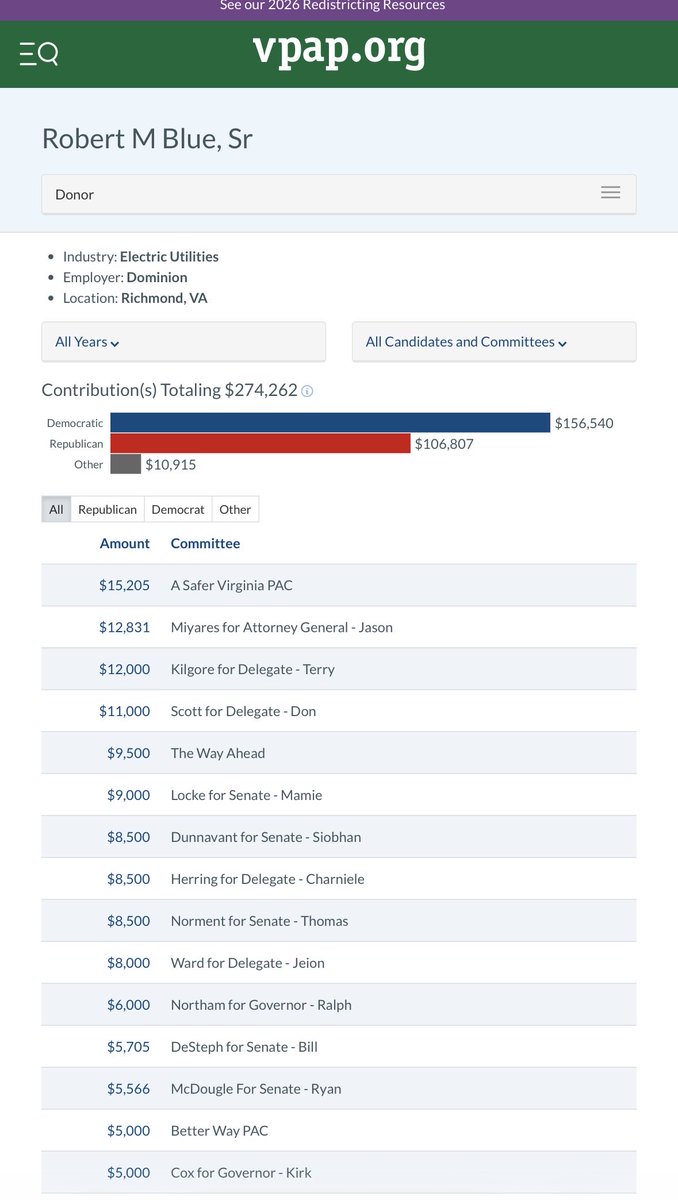Click $8,500 amount for Dunnavant
Screen dimensions: 678x1200
128,837
